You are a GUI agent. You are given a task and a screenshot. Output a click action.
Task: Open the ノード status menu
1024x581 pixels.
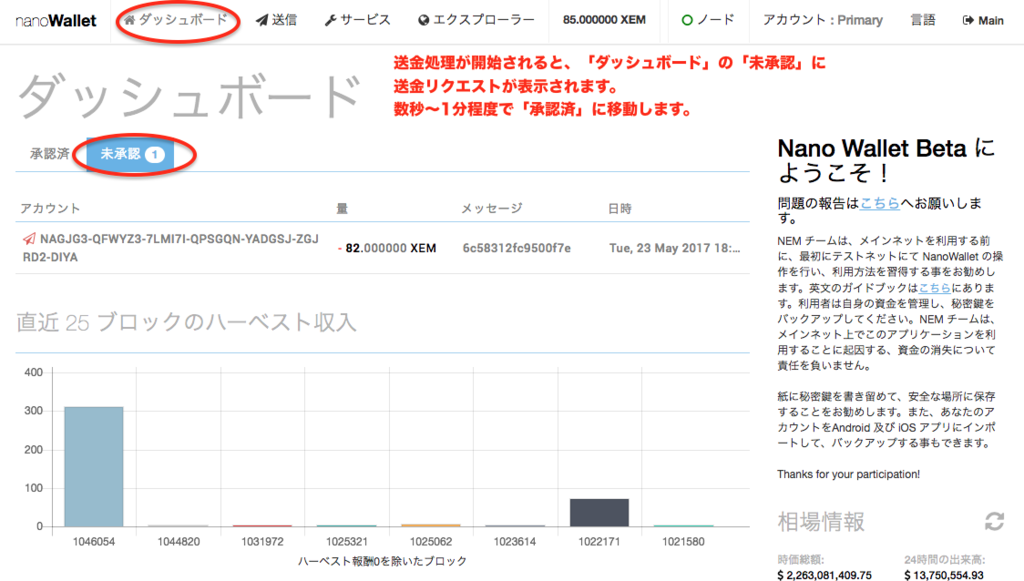pyautogui.click(x=708, y=20)
